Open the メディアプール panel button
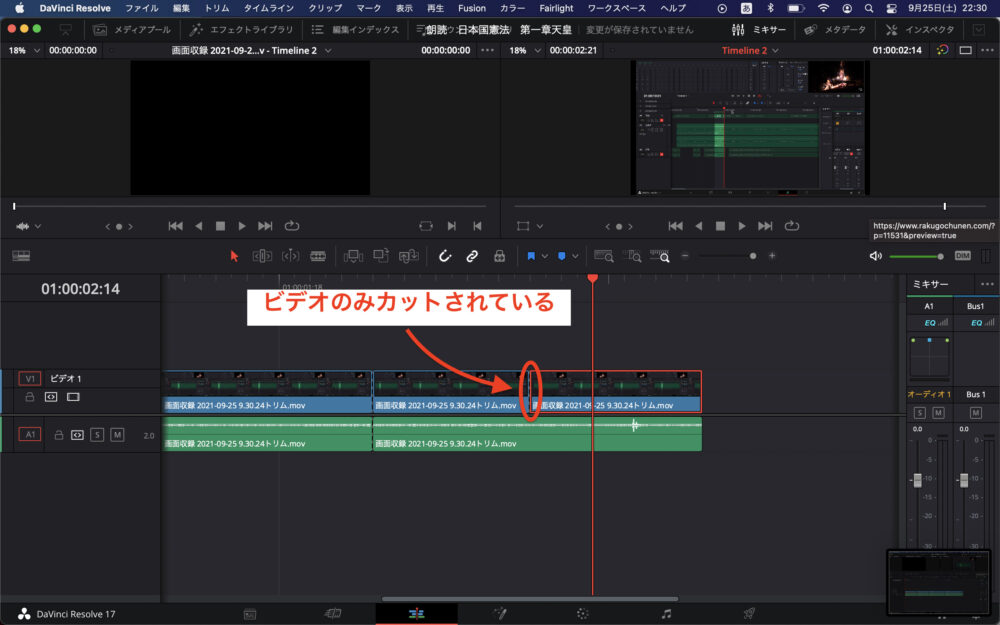Image resolution: width=1000 pixels, height=625 pixels. click(x=131, y=30)
